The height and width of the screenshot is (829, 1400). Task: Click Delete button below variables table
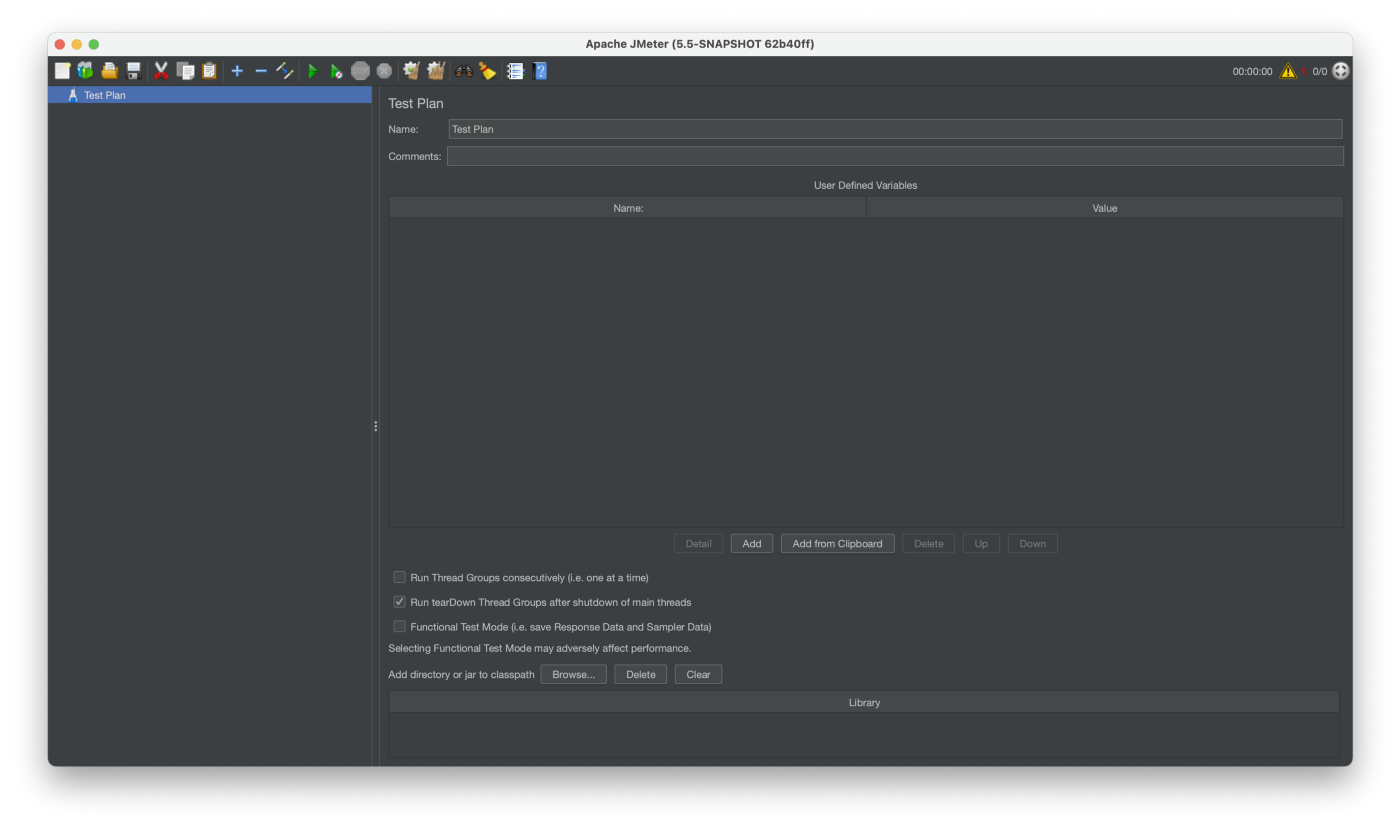[929, 544]
